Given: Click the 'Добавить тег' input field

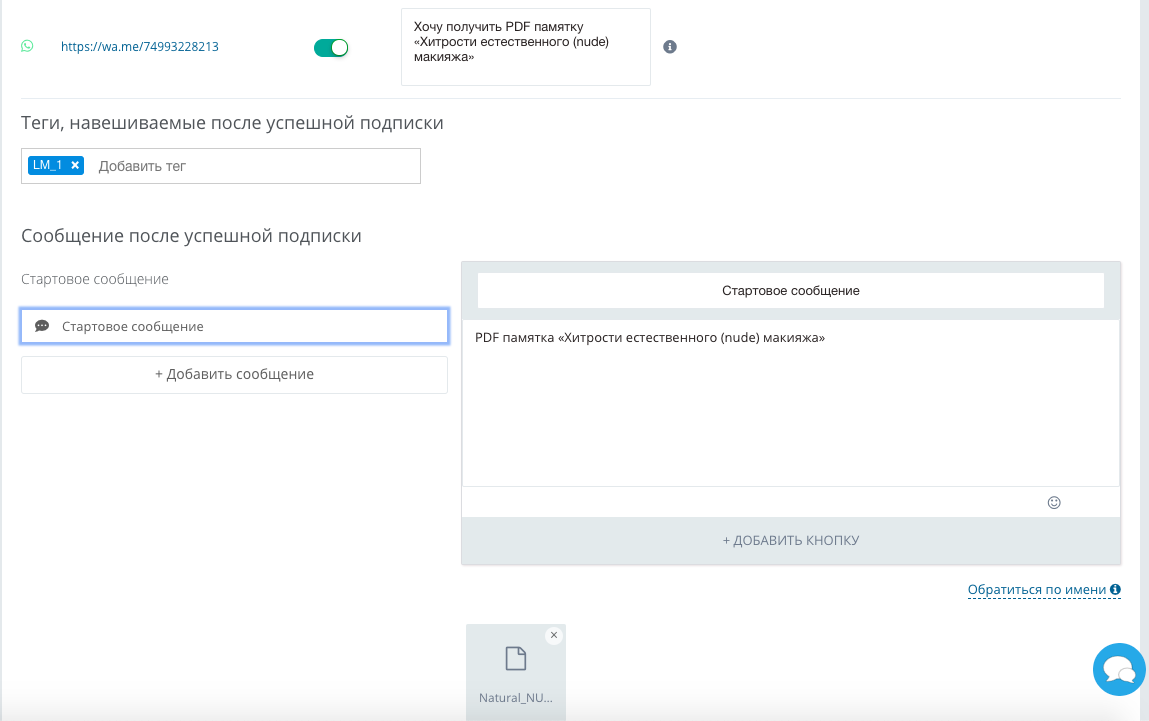Looking at the screenshot, I should click(x=256, y=166).
